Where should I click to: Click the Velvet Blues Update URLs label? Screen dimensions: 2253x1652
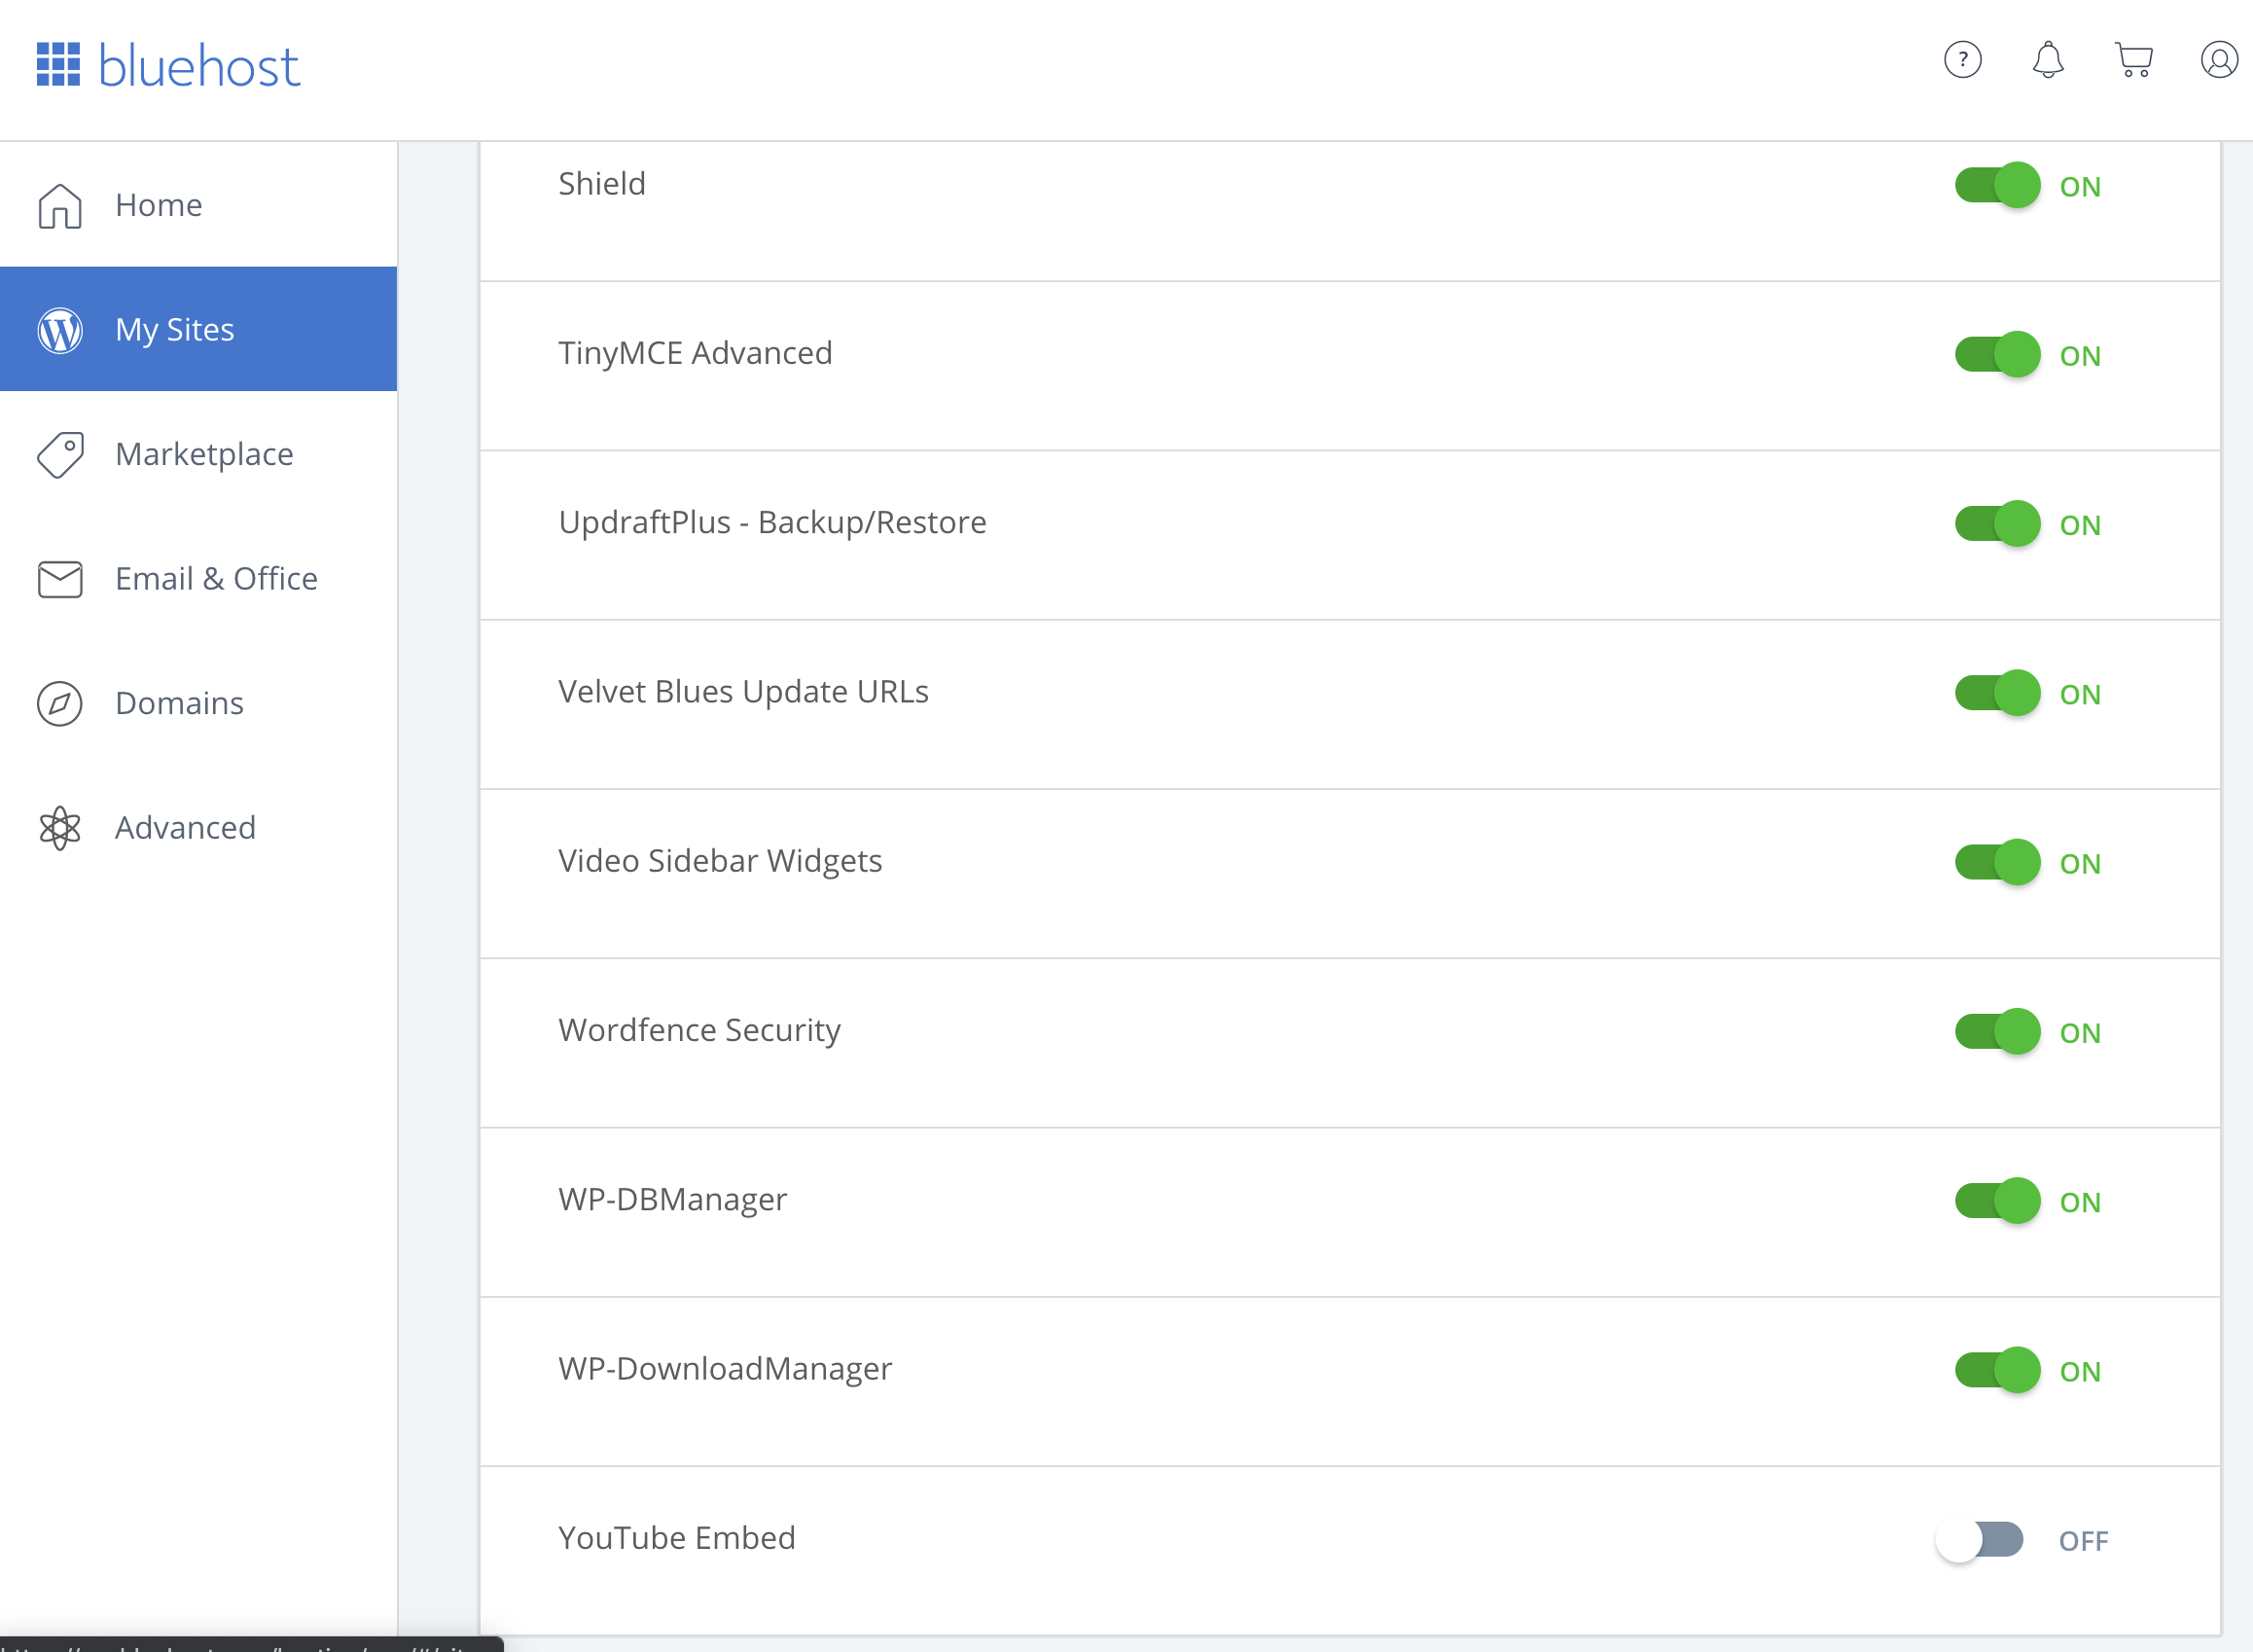743,692
